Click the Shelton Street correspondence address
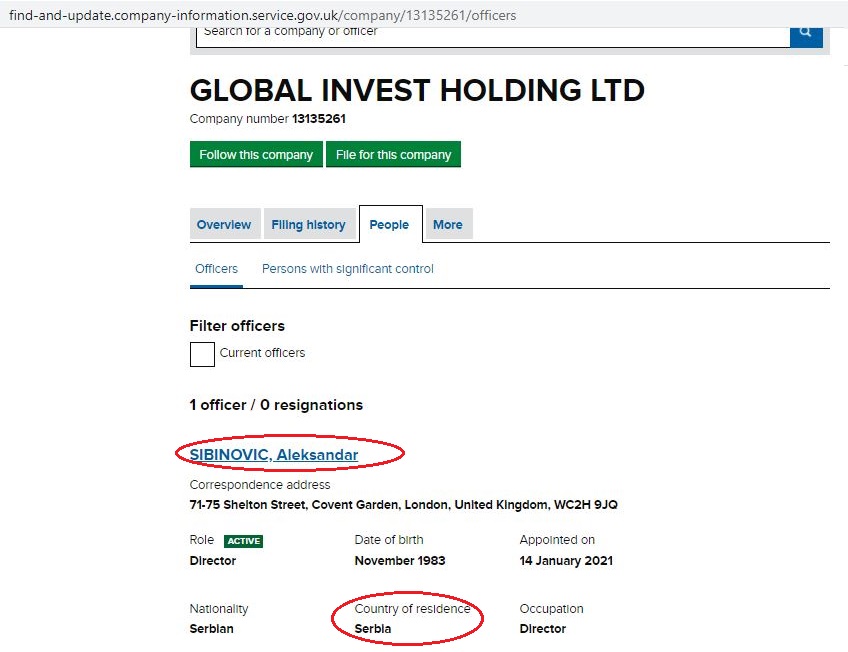Screen dimensions: 848x652 point(403,505)
